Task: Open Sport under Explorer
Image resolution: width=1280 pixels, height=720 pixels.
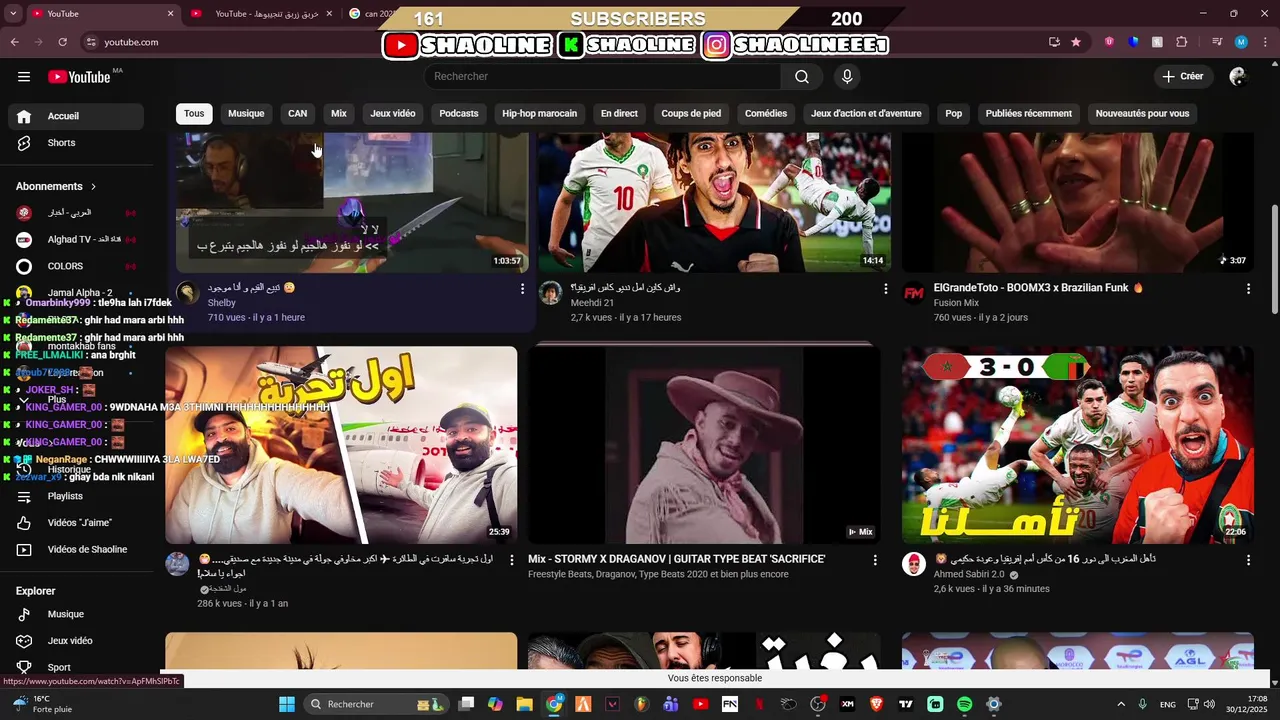Action: pos(76,668)
